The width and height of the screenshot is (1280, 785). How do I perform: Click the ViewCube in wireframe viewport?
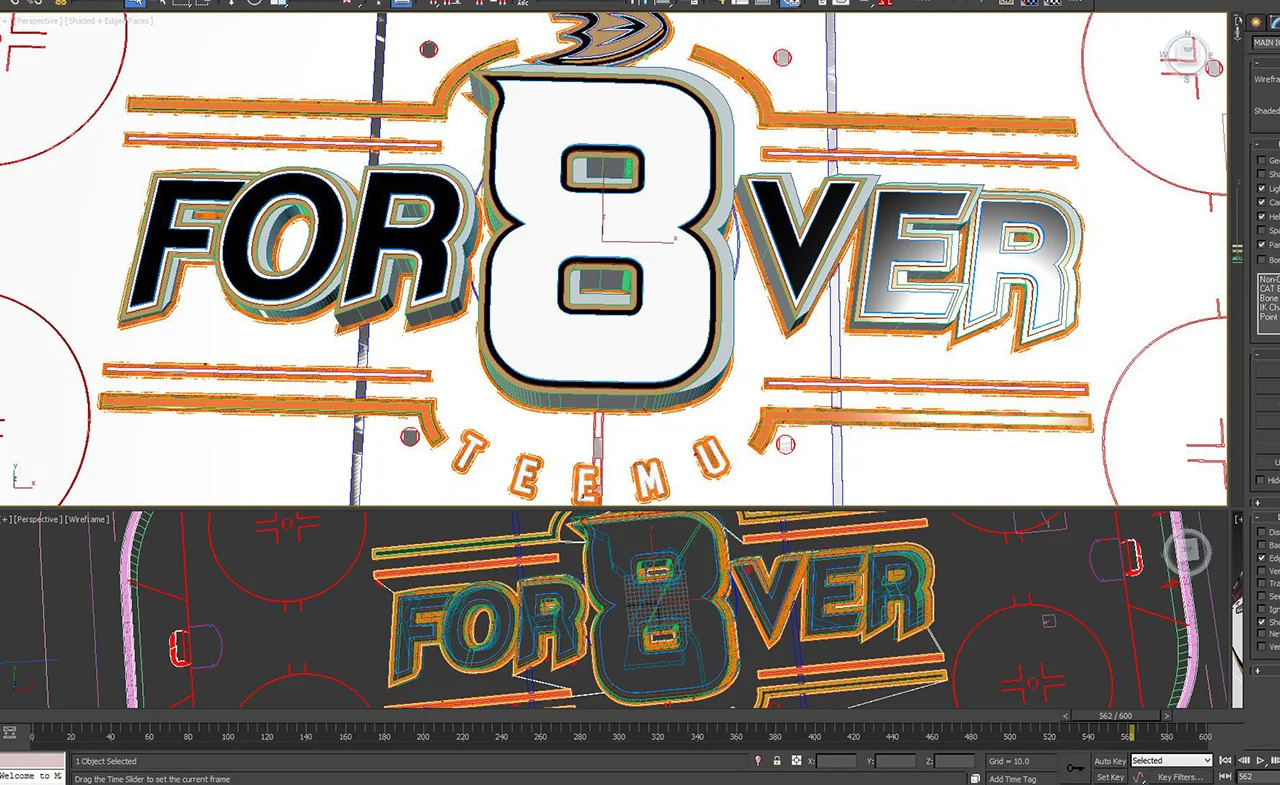tap(1187, 551)
